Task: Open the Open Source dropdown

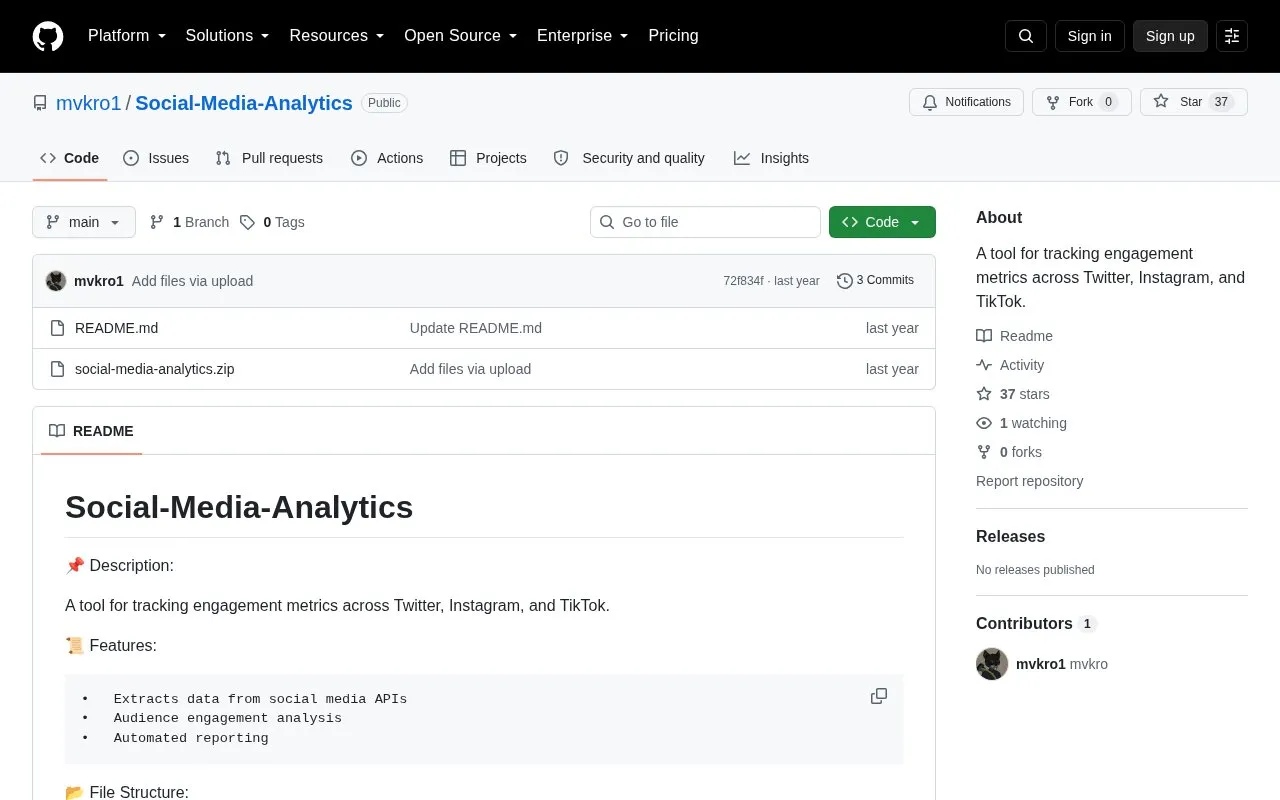Action: [x=461, y=36]
